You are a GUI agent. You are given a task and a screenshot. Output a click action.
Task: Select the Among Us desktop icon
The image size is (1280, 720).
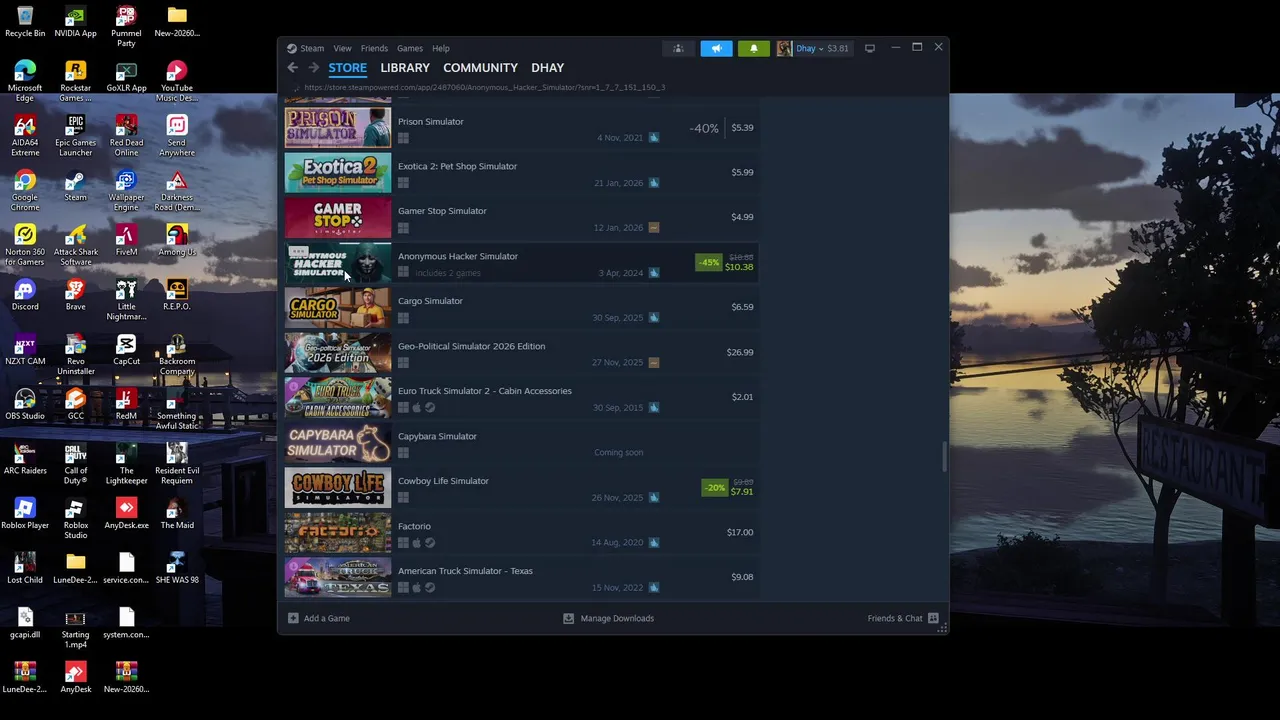click(x=177, y=240)
